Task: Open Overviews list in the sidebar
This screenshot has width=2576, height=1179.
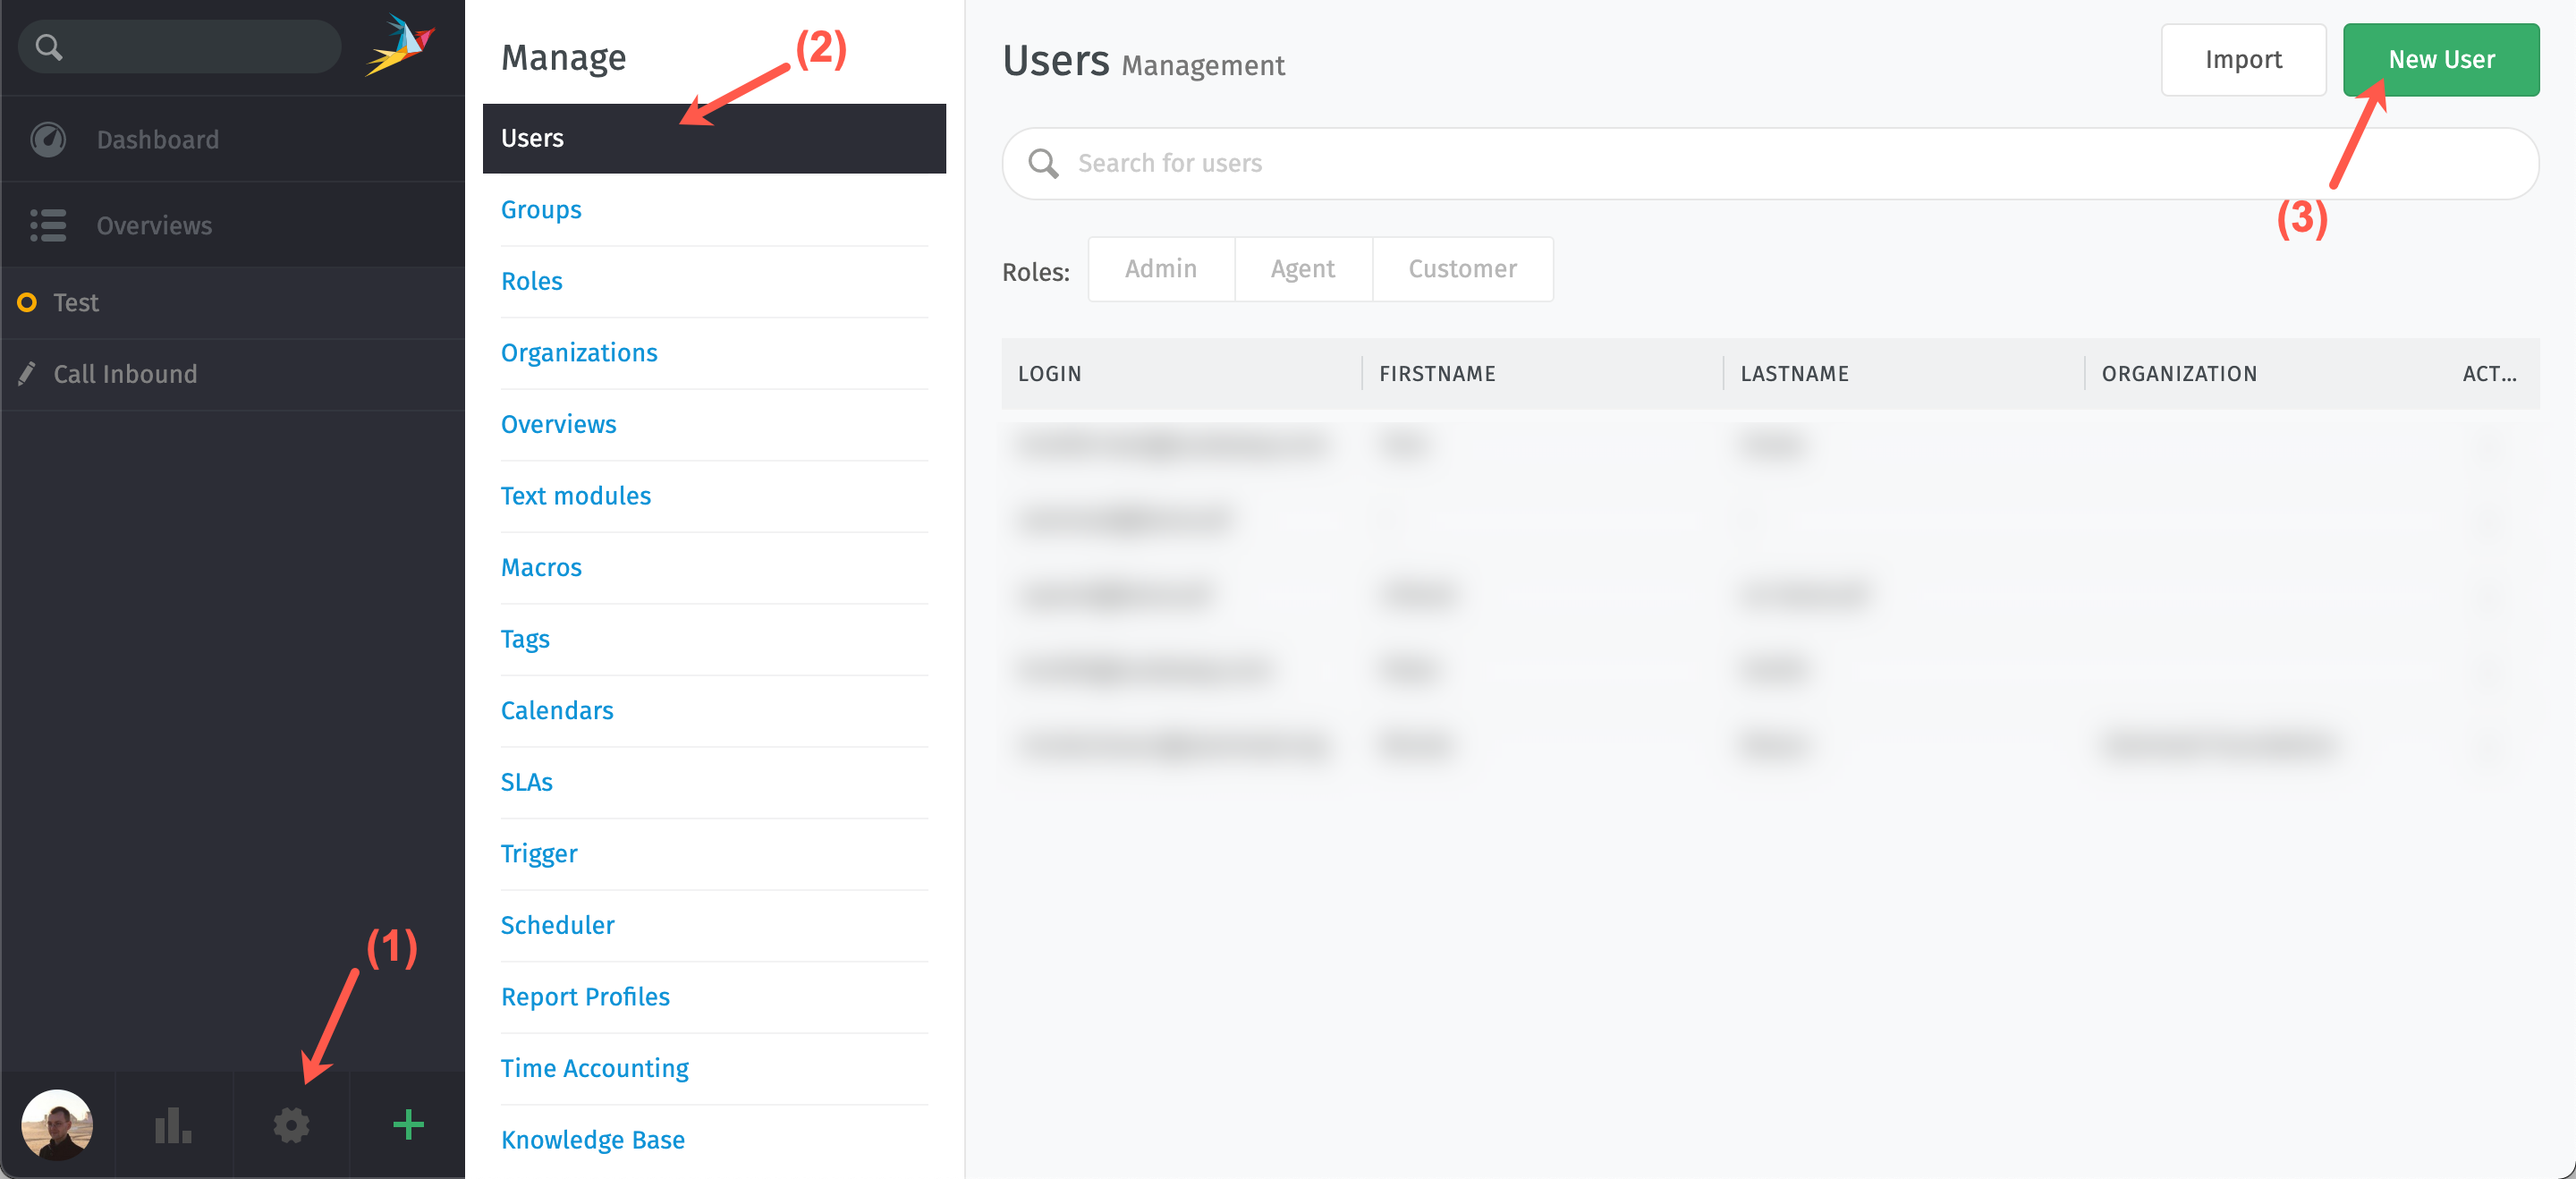Action: tap(153, 225)
